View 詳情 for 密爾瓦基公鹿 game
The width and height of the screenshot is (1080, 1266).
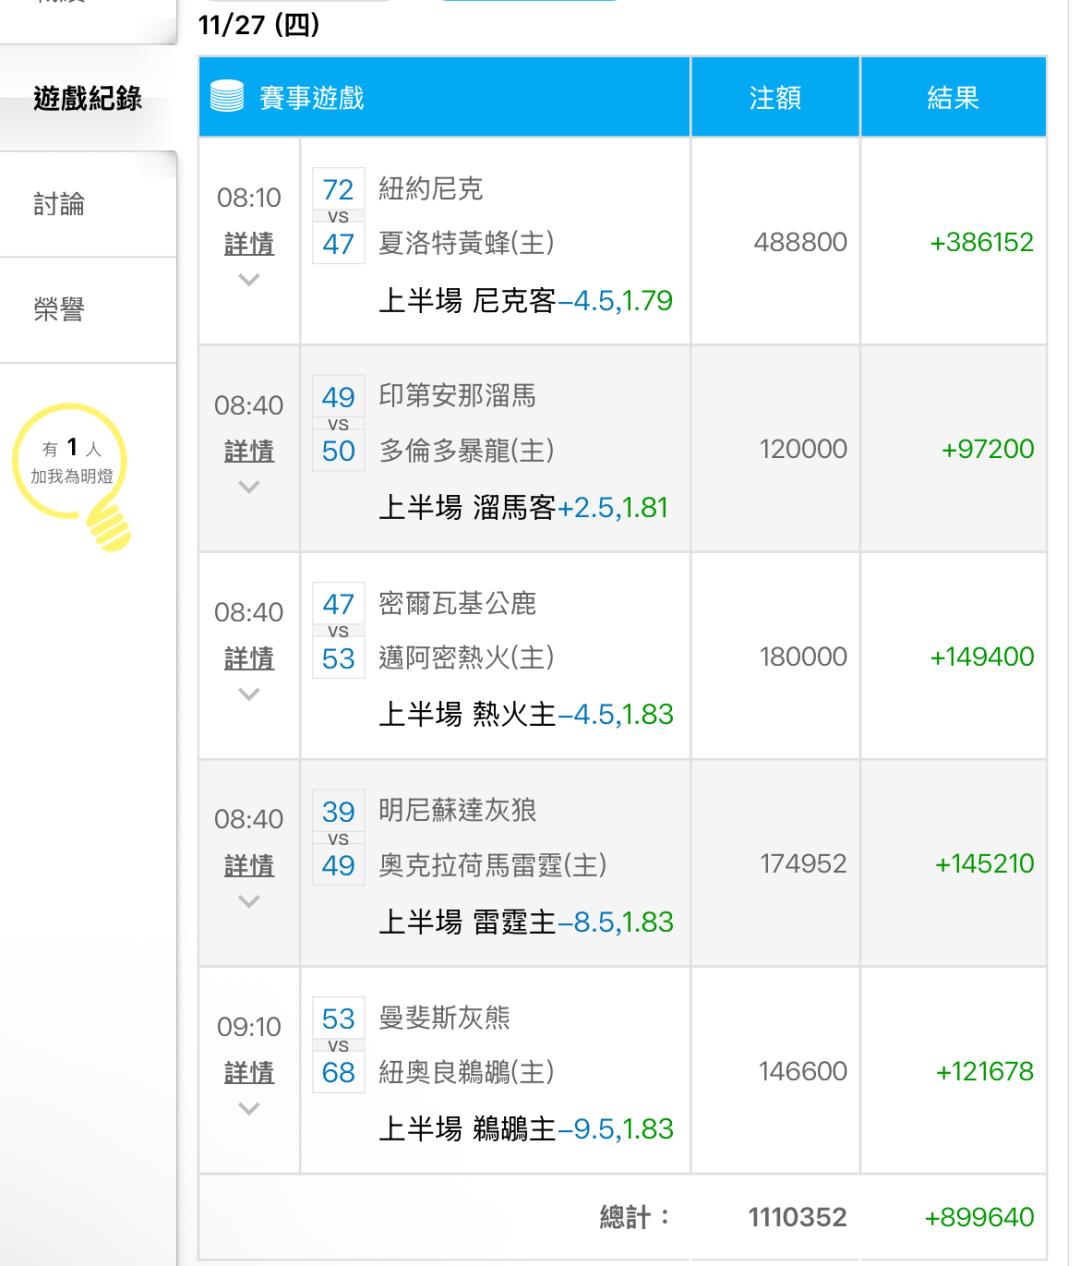249,658
